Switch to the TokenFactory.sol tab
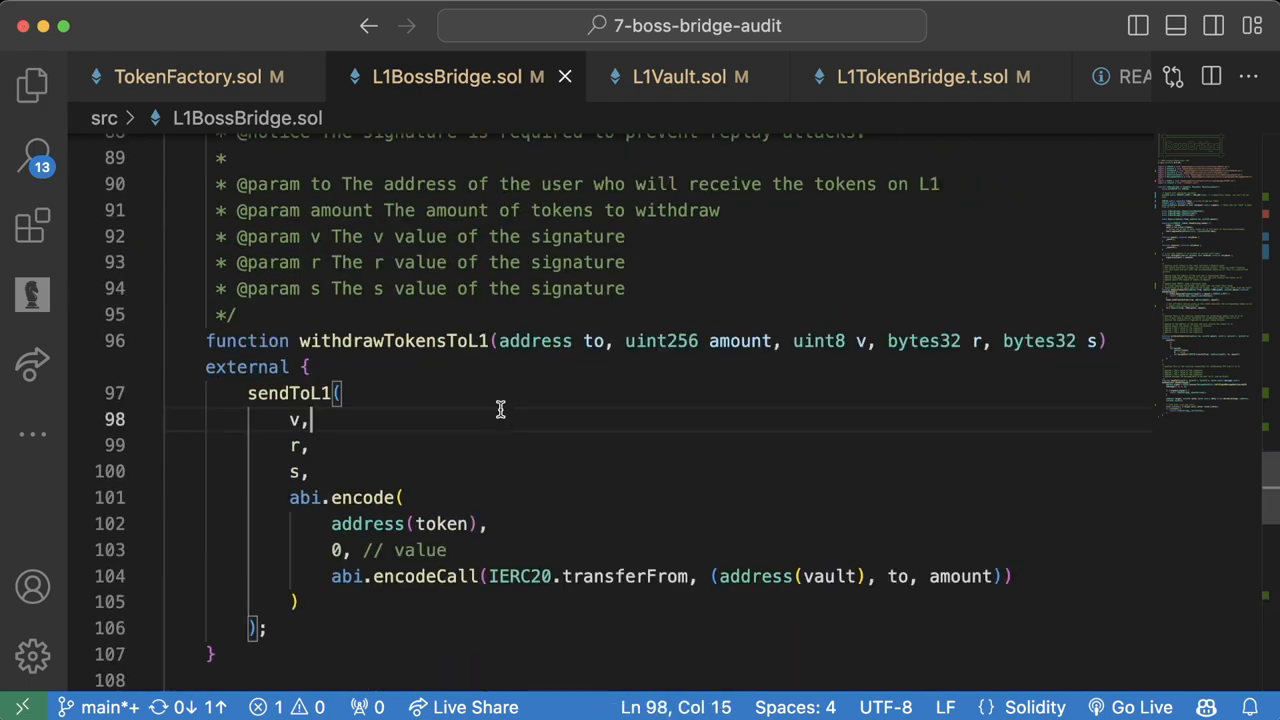The width and height of the screenshot is (1280, 720). tap(187, 77)
